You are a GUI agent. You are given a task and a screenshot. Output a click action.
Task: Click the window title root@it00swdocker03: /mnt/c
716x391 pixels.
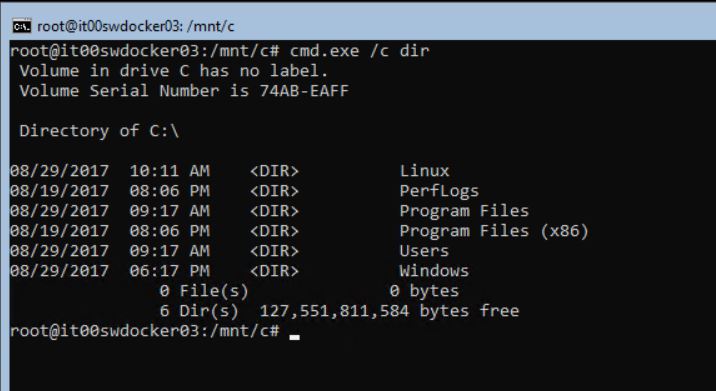tap(136, 26)
